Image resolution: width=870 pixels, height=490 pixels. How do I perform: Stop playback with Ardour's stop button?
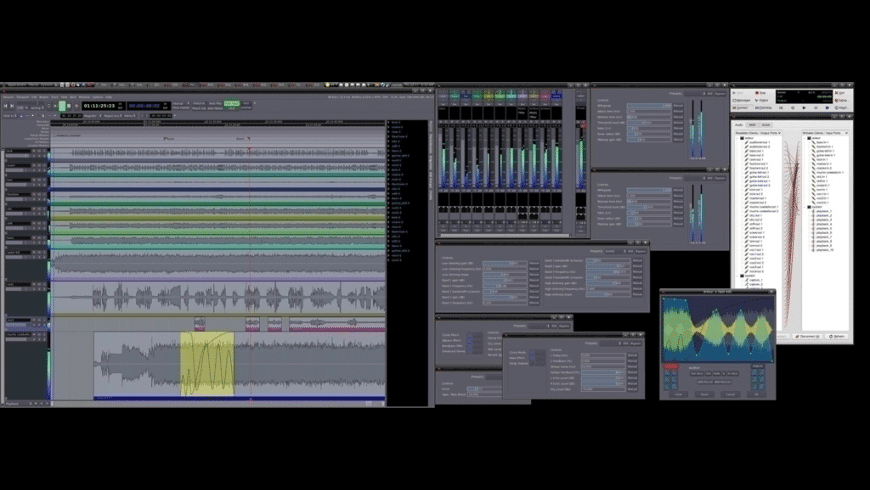pyautogui.click(x=69, y=105)
